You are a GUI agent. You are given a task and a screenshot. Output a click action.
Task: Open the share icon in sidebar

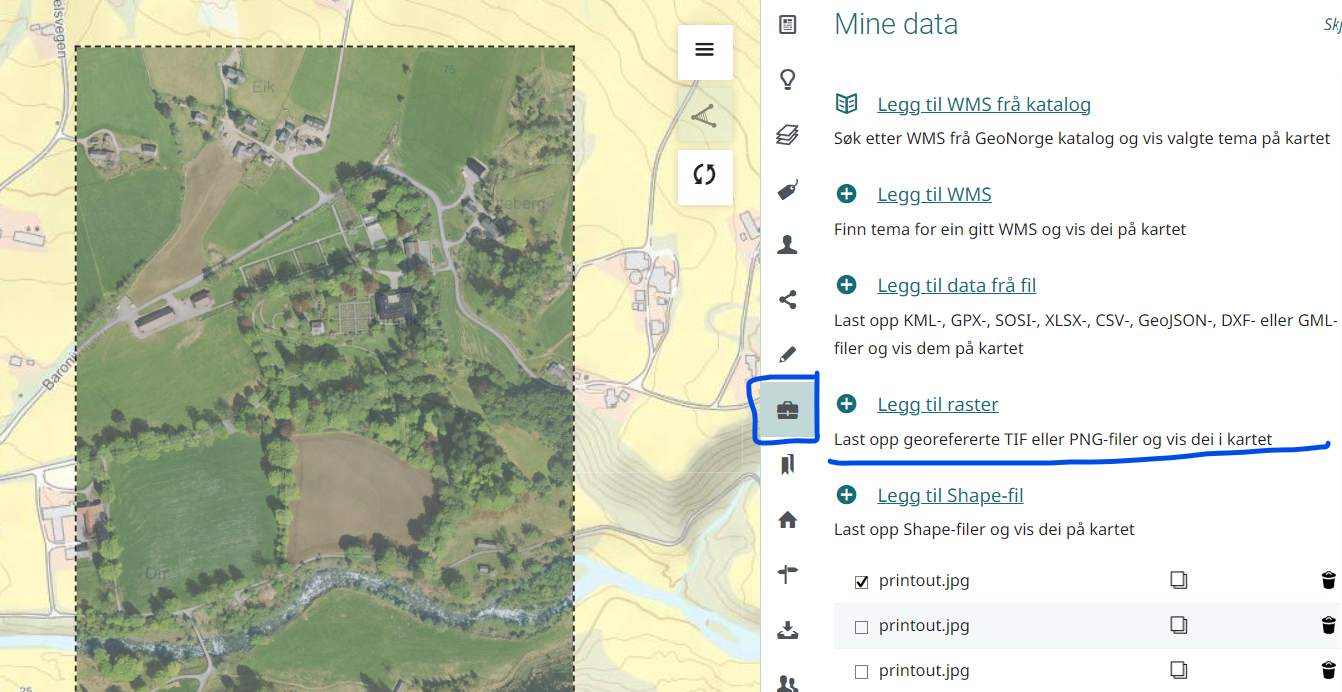(788, 299)
